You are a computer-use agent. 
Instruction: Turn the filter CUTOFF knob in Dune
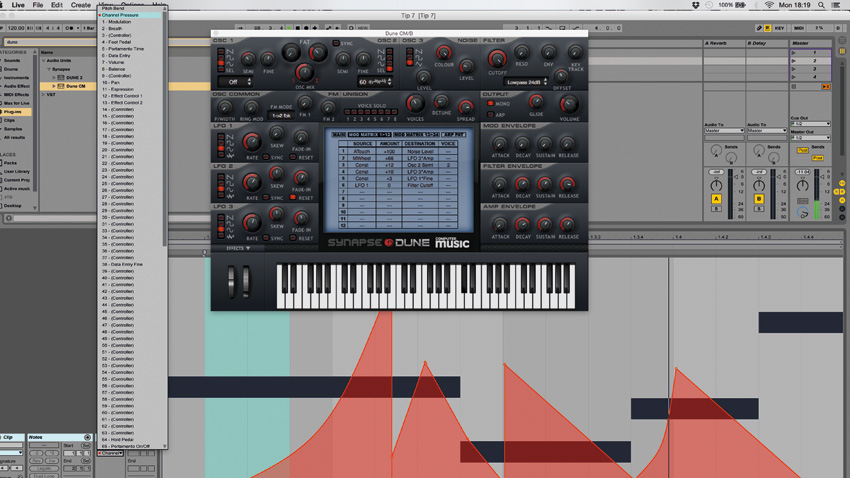497,58
